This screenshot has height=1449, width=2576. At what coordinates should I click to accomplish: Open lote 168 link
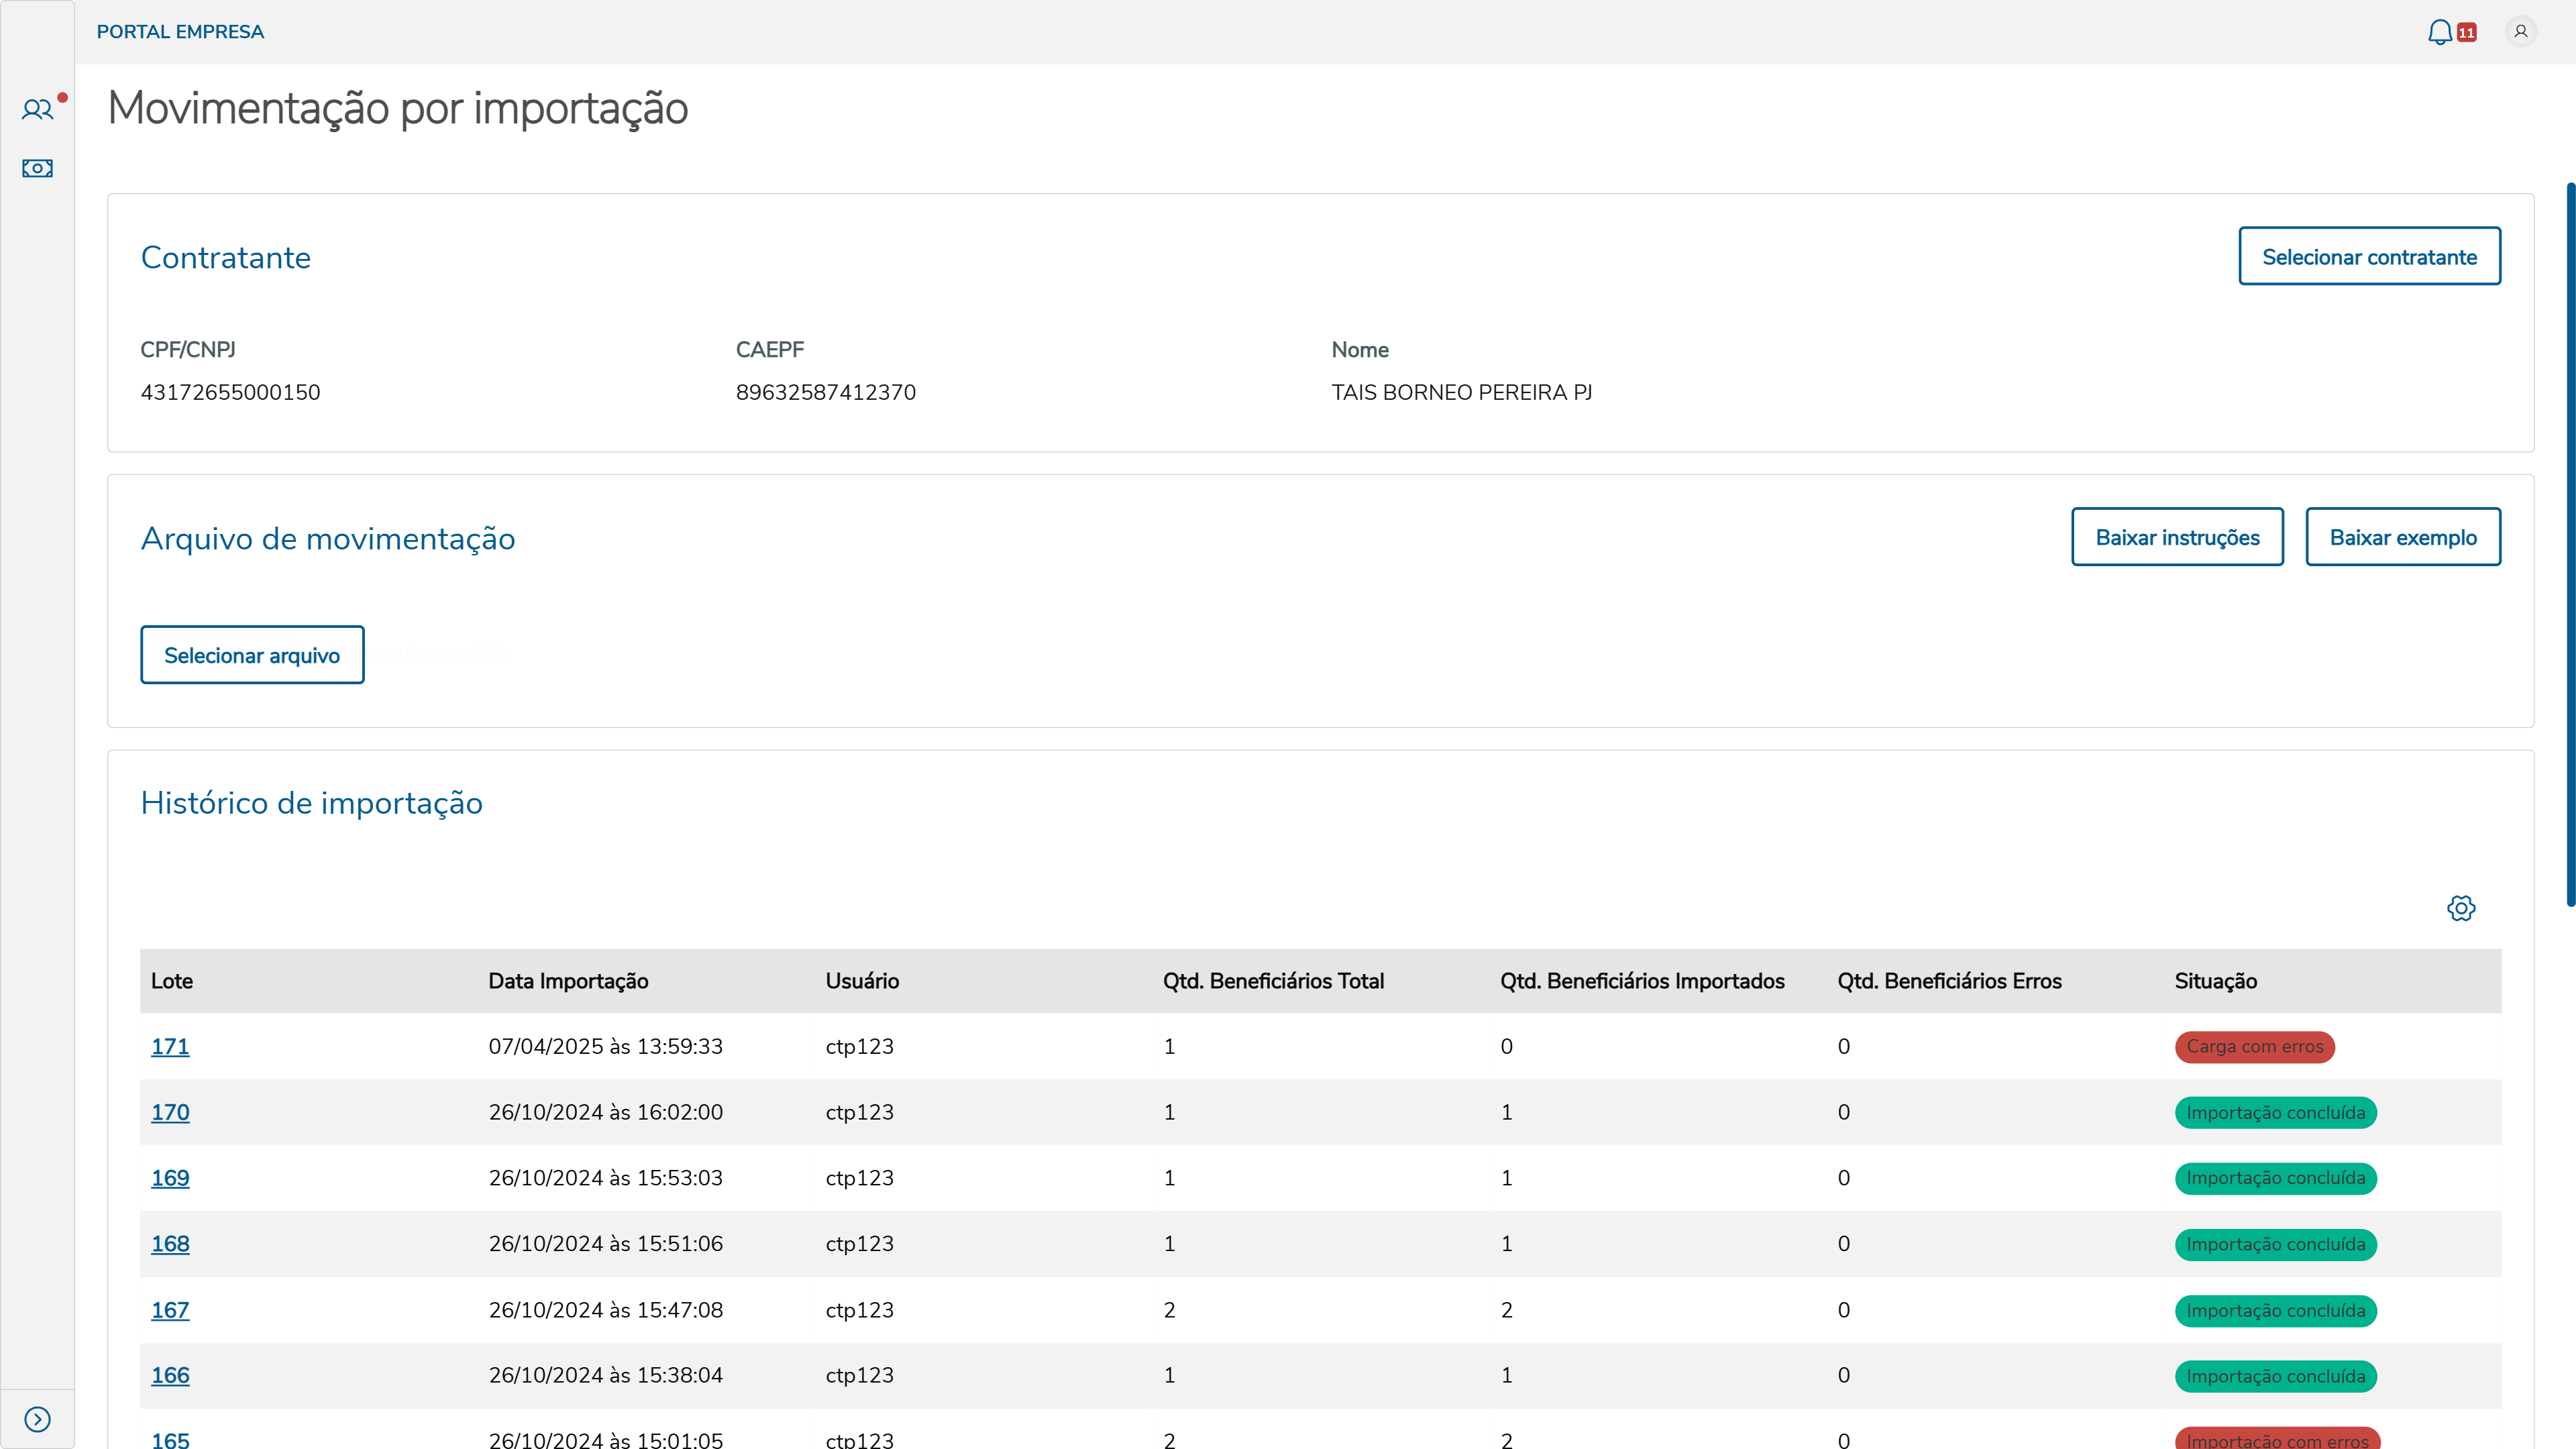(x=170, y=1244)
